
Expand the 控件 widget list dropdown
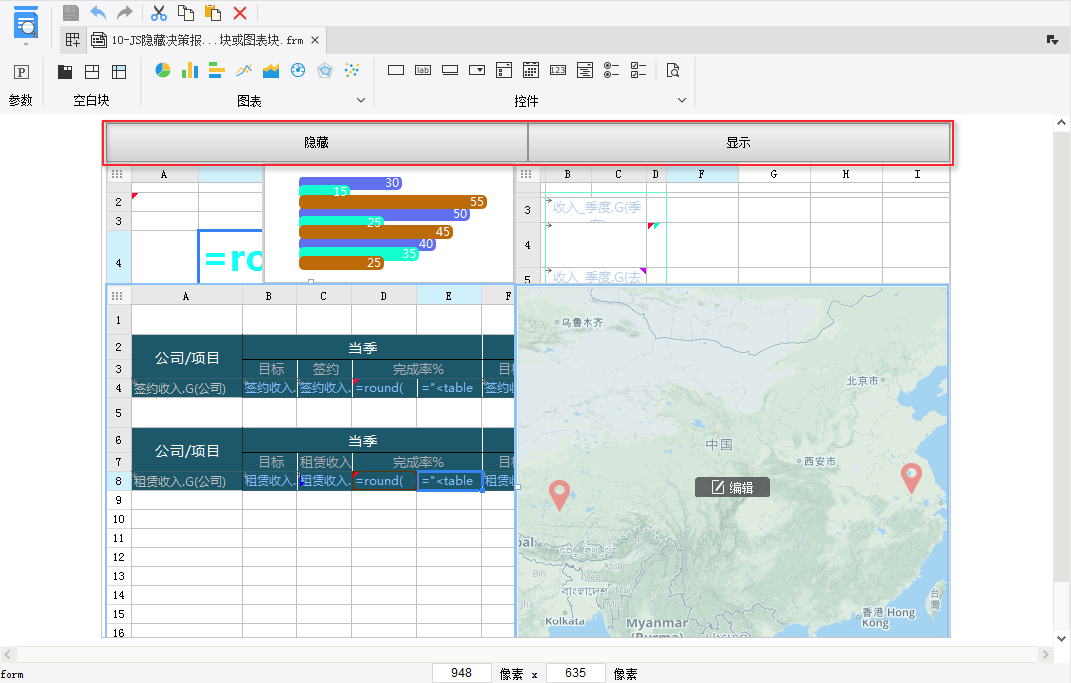pos(682,101)
